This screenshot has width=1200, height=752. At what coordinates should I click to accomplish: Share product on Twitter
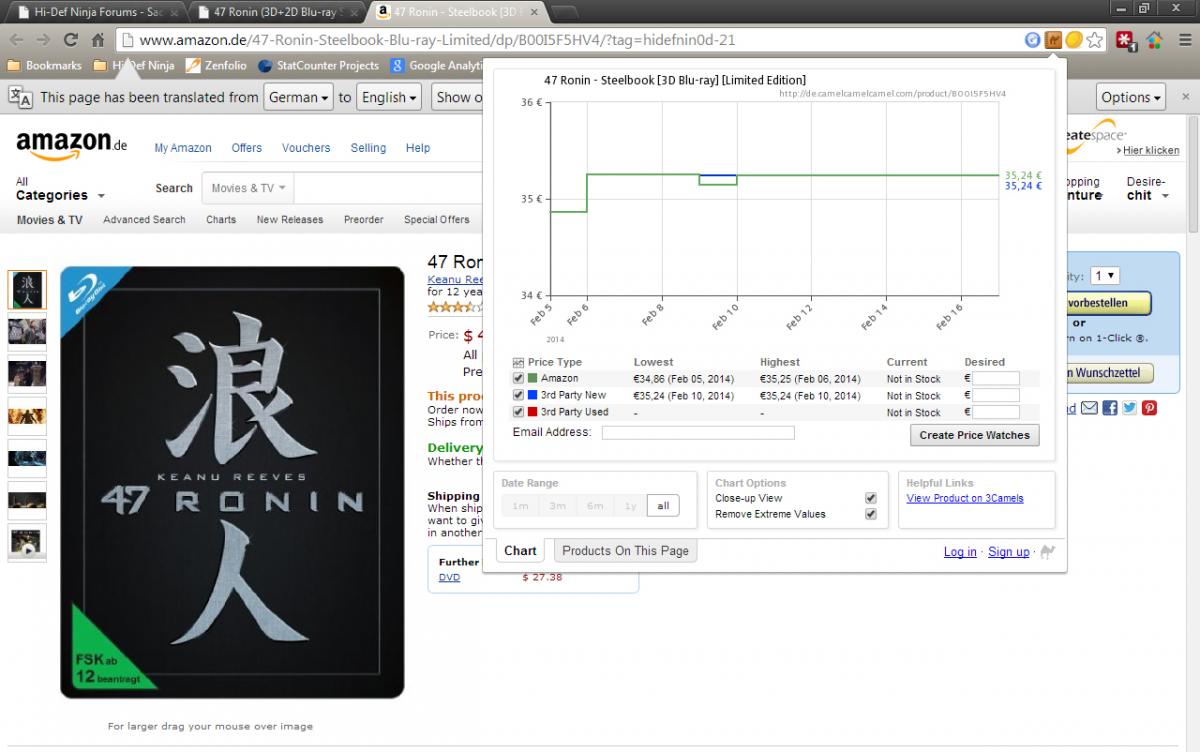click(x=1129, y=408)
